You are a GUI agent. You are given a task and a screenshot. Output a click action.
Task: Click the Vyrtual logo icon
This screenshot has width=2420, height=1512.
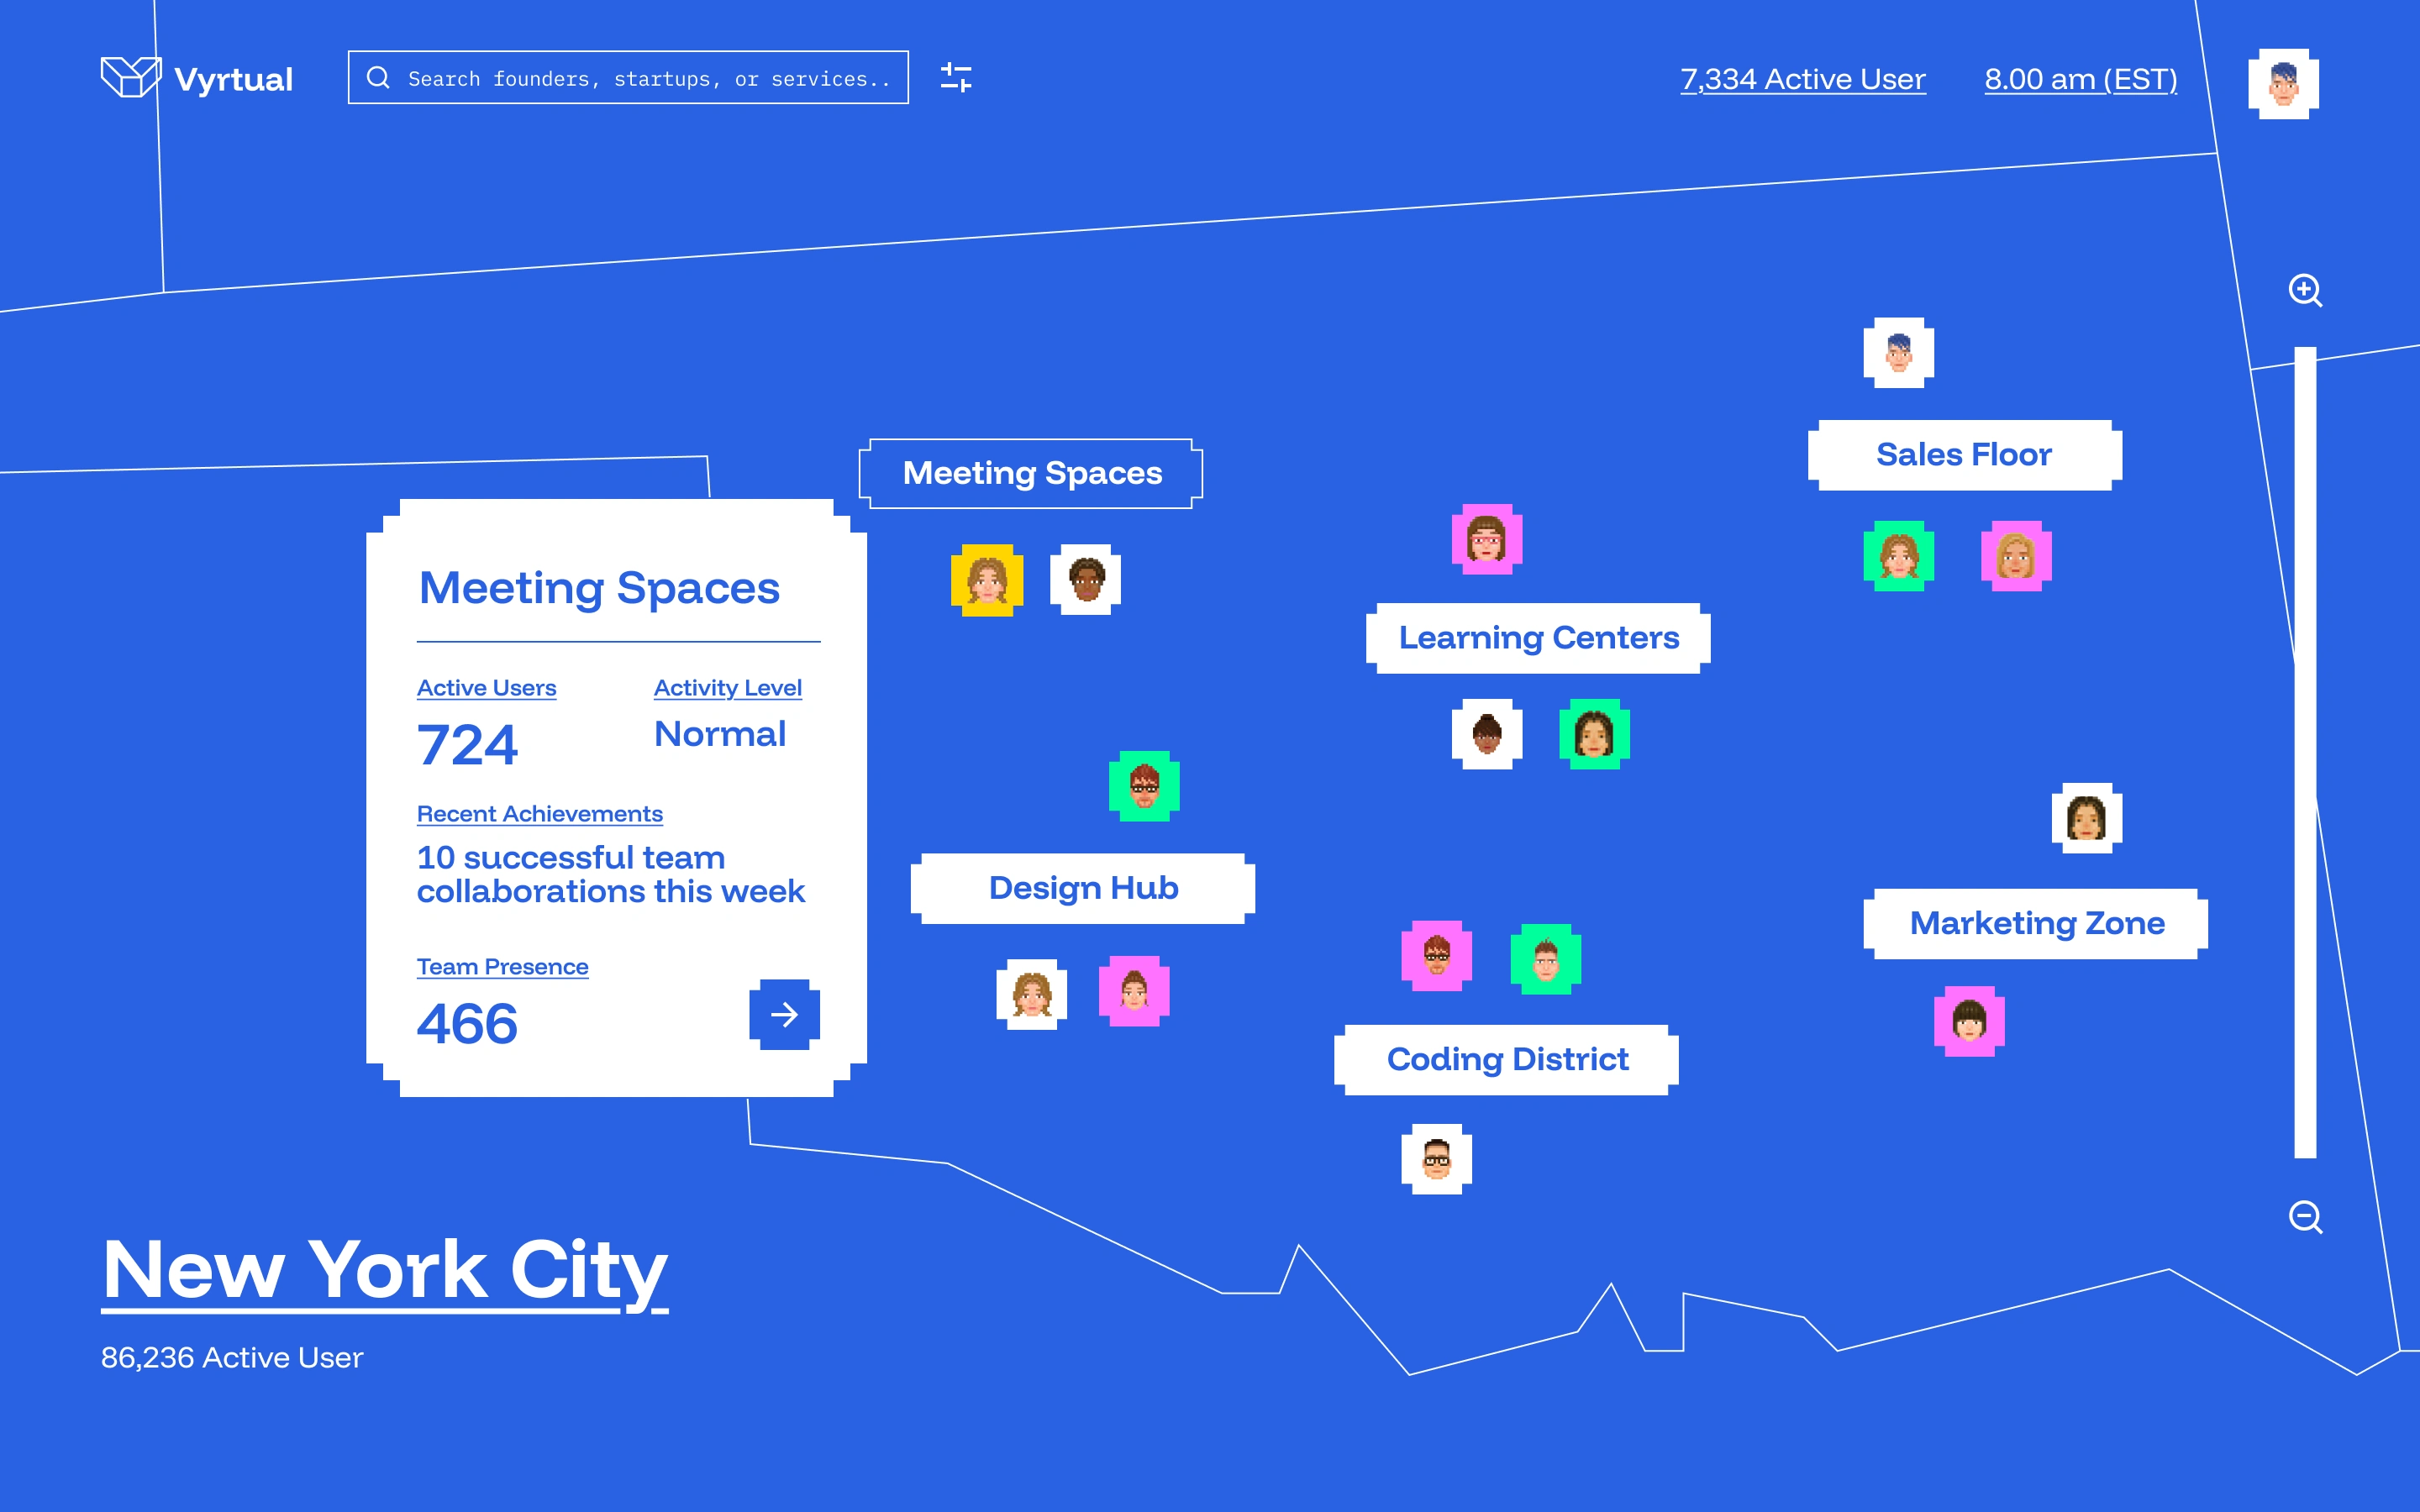click(x=130, y=77)
